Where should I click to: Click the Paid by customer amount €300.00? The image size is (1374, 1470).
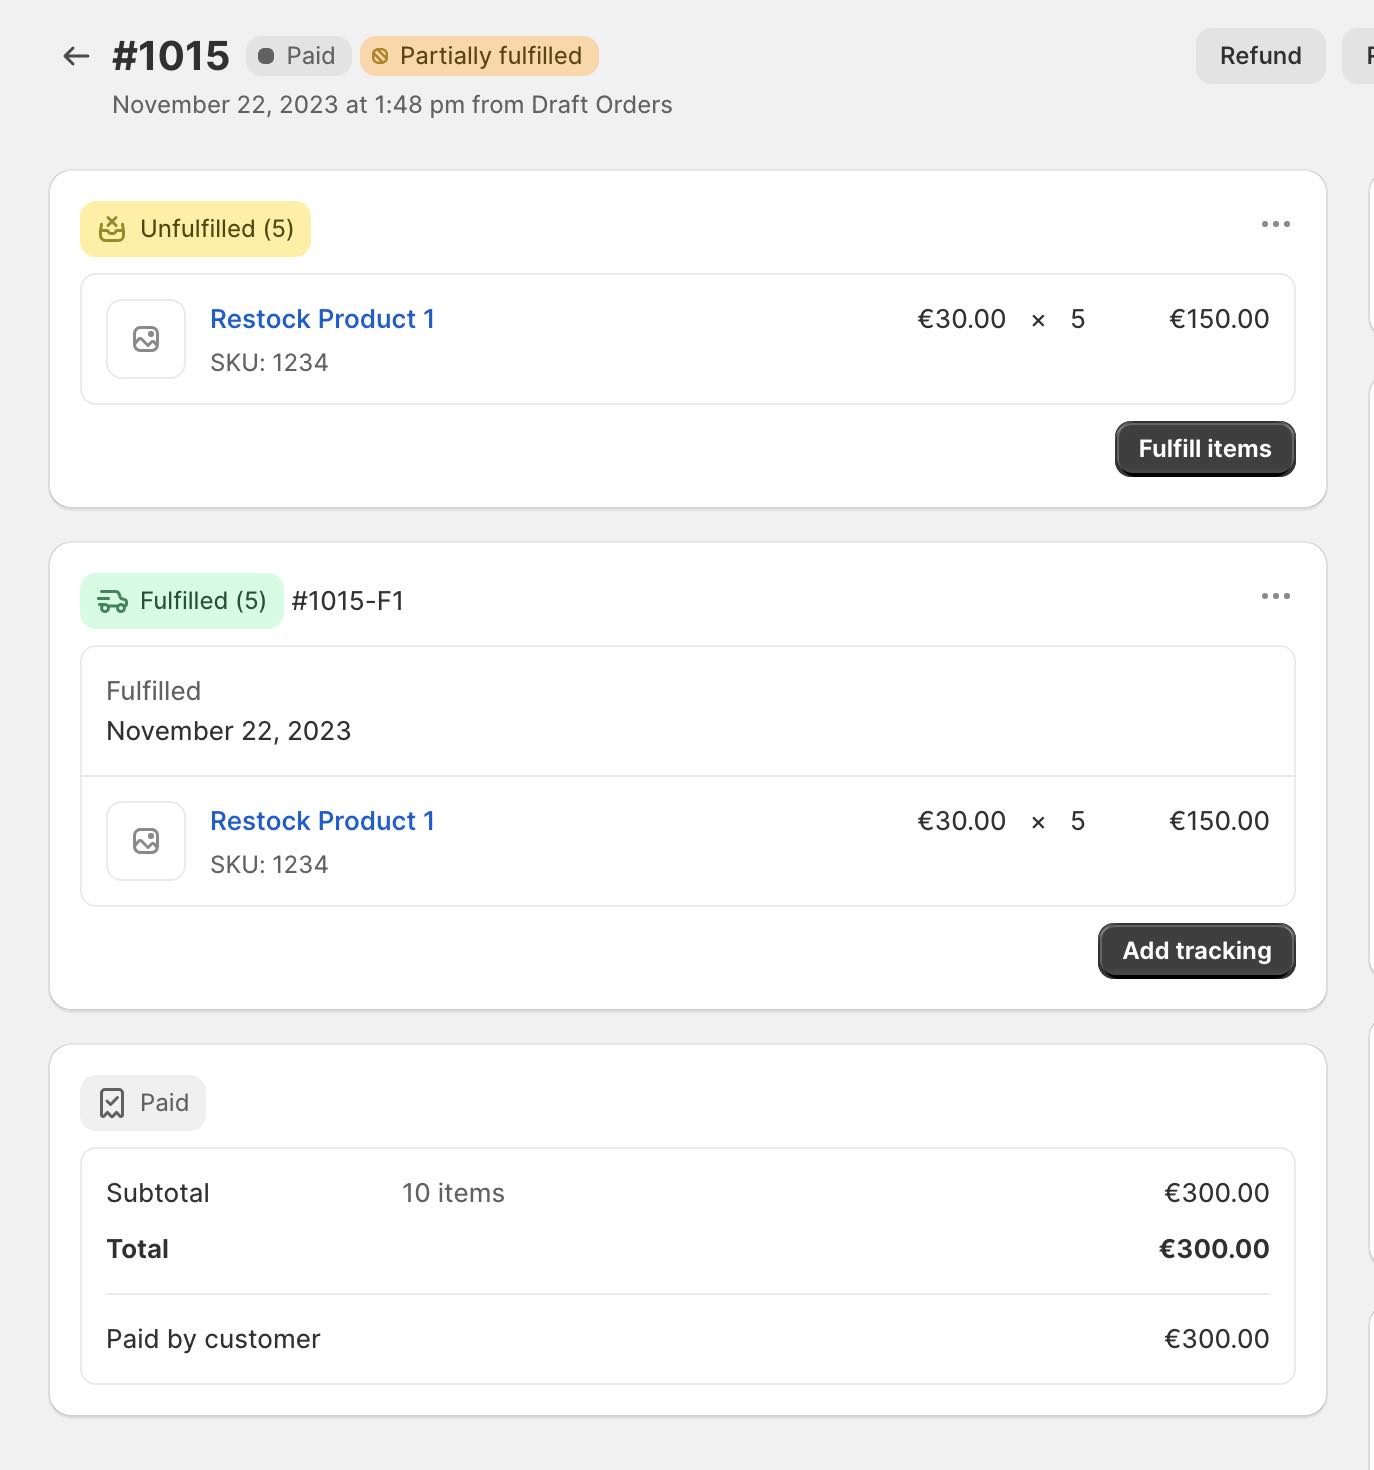(x=1216, y=1339)
